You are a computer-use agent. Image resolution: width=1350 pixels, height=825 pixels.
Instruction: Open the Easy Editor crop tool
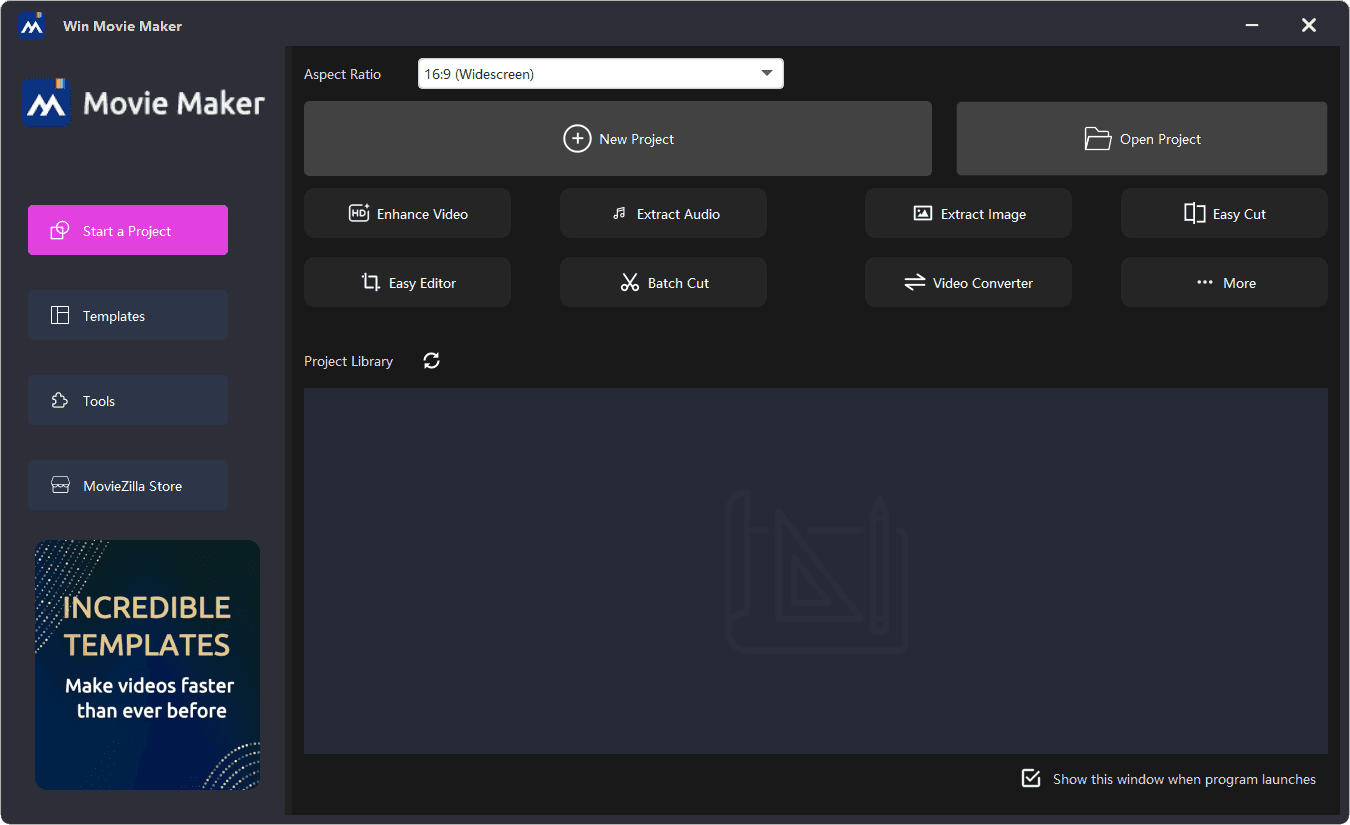coord(407,282)
